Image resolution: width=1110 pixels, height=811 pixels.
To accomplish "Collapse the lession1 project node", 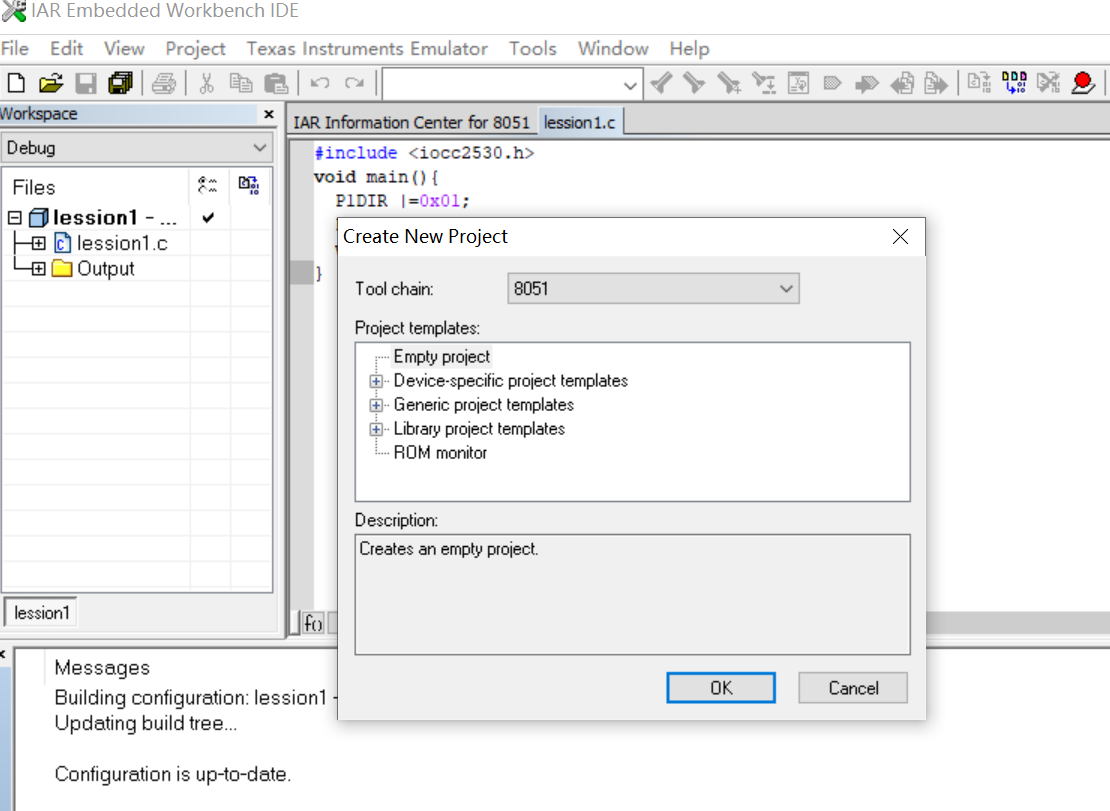I will pos(15,217).
